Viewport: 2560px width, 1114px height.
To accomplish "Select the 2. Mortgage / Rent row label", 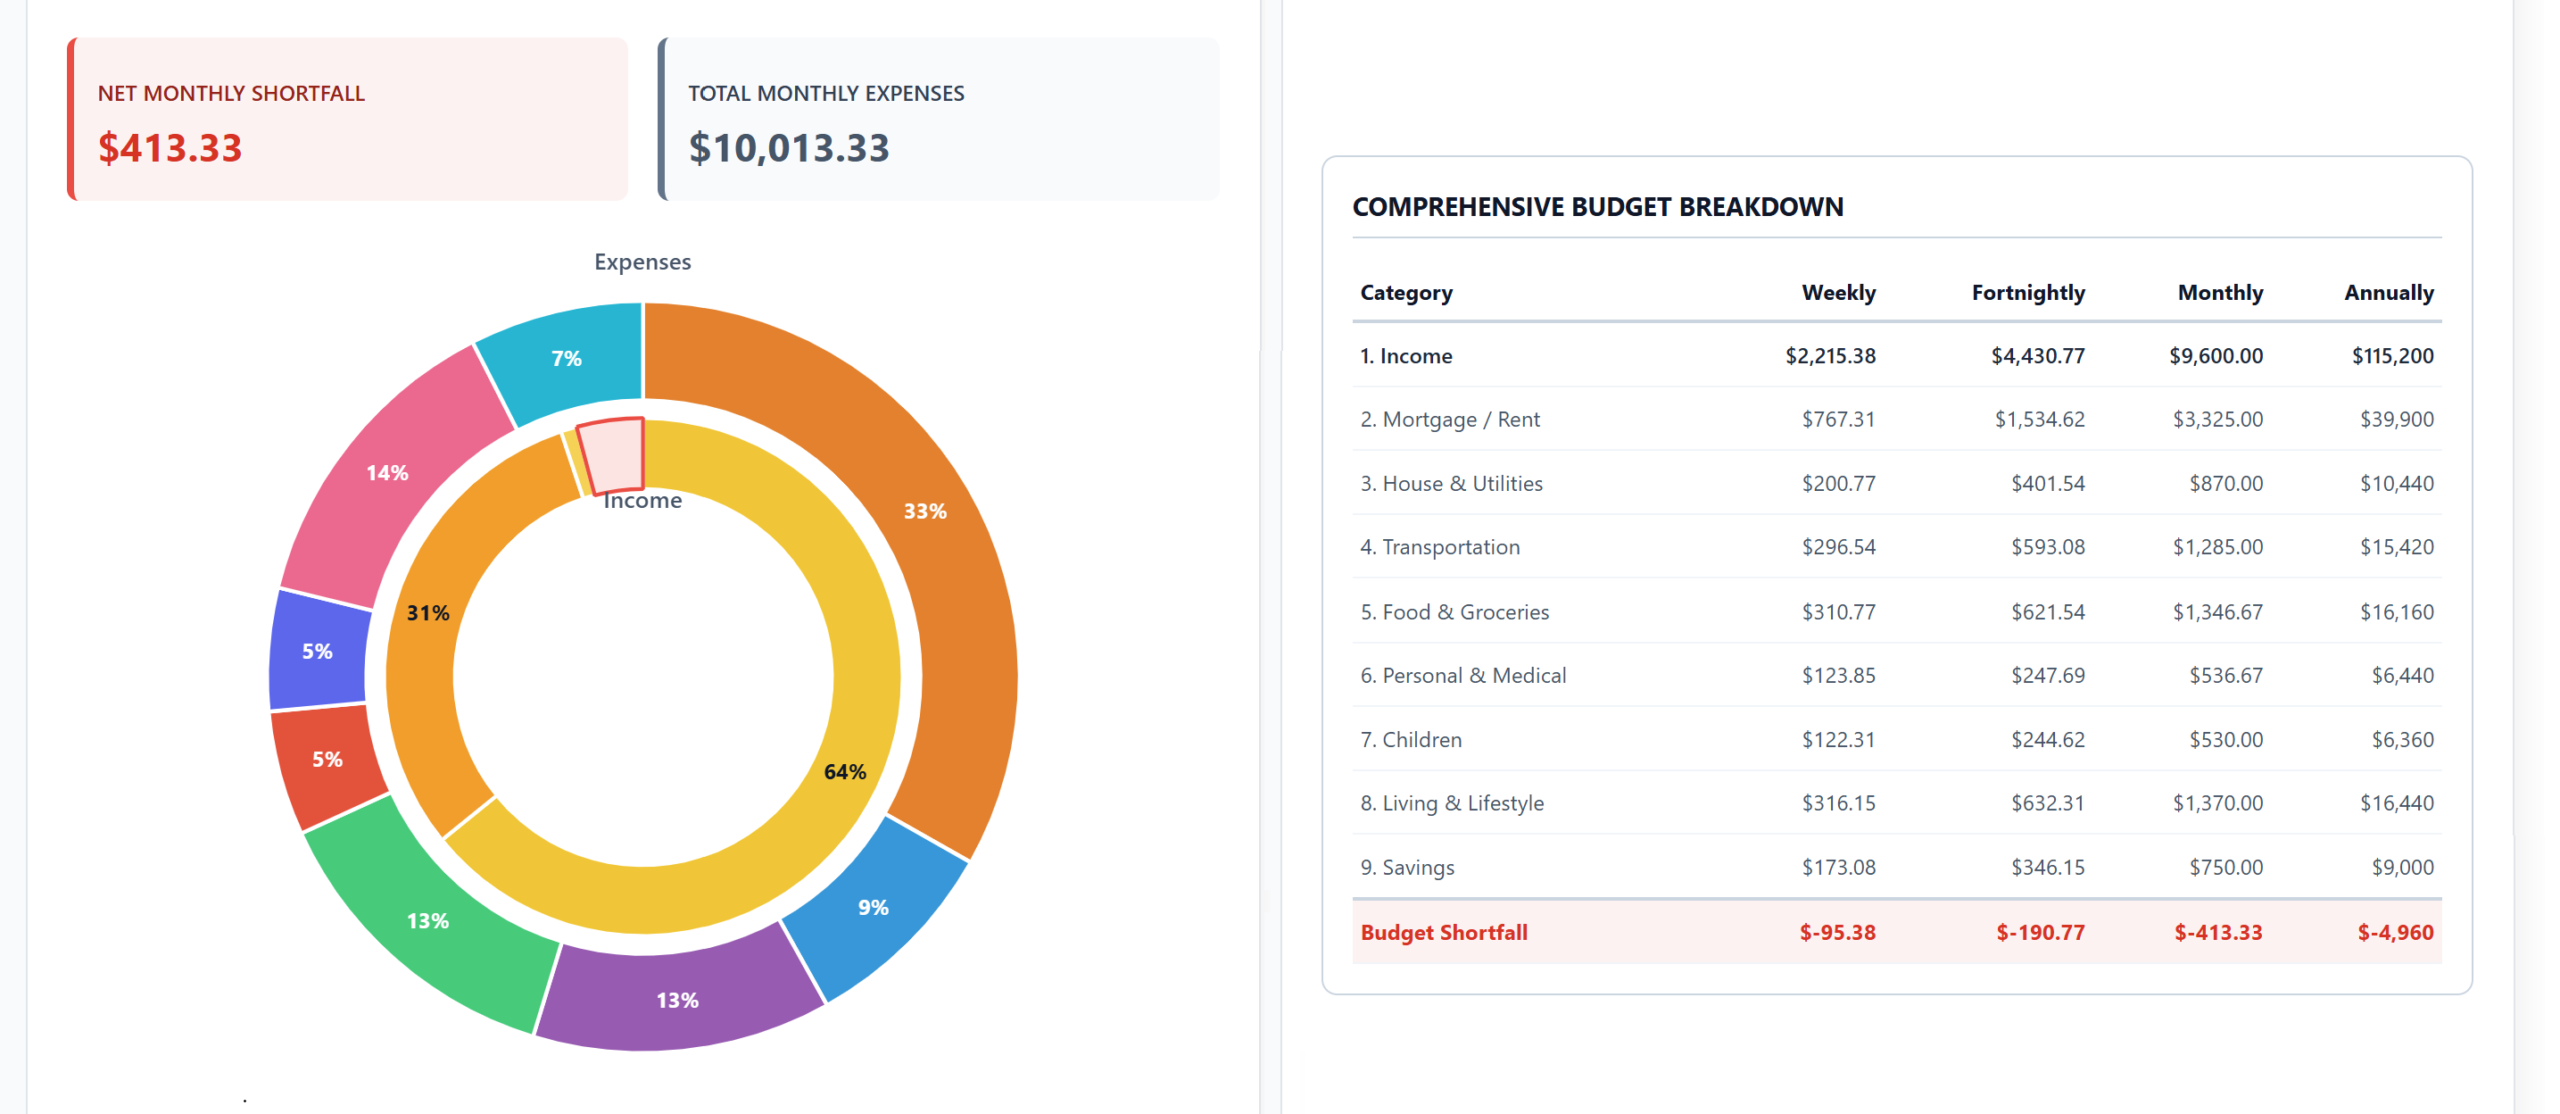I will click(x=1450, y=420).
